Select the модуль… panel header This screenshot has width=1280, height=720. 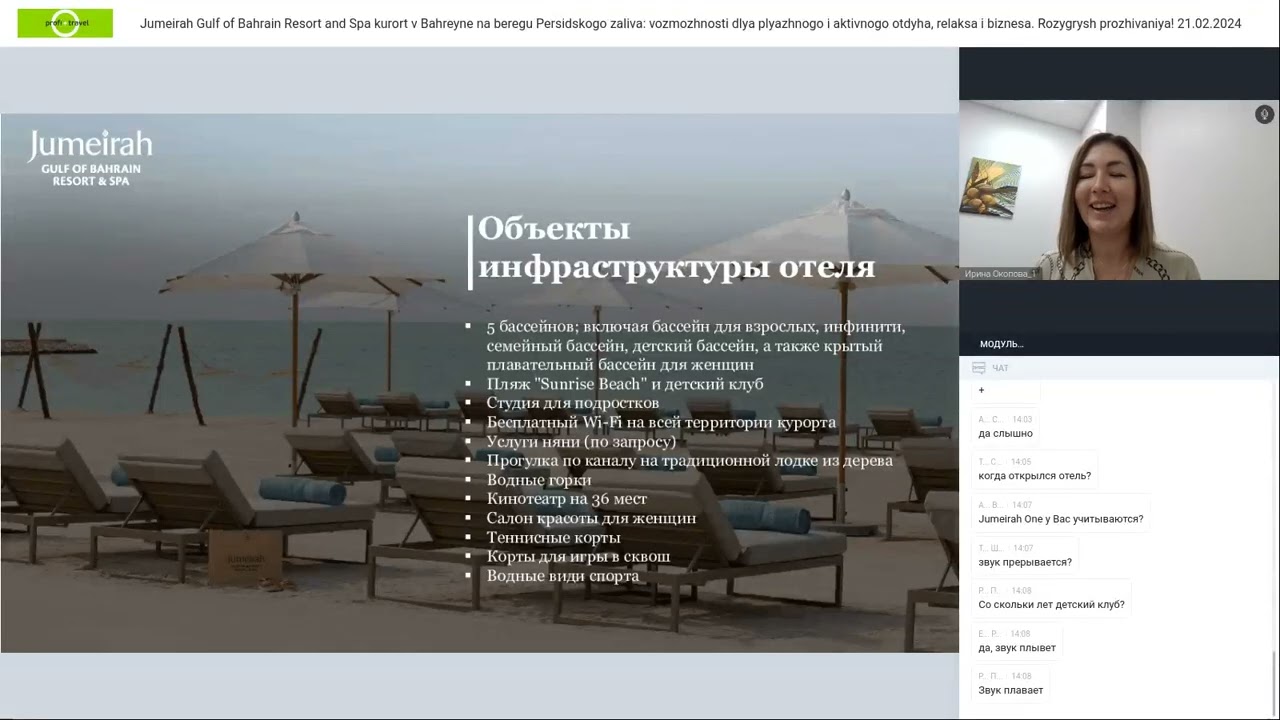1002,343
